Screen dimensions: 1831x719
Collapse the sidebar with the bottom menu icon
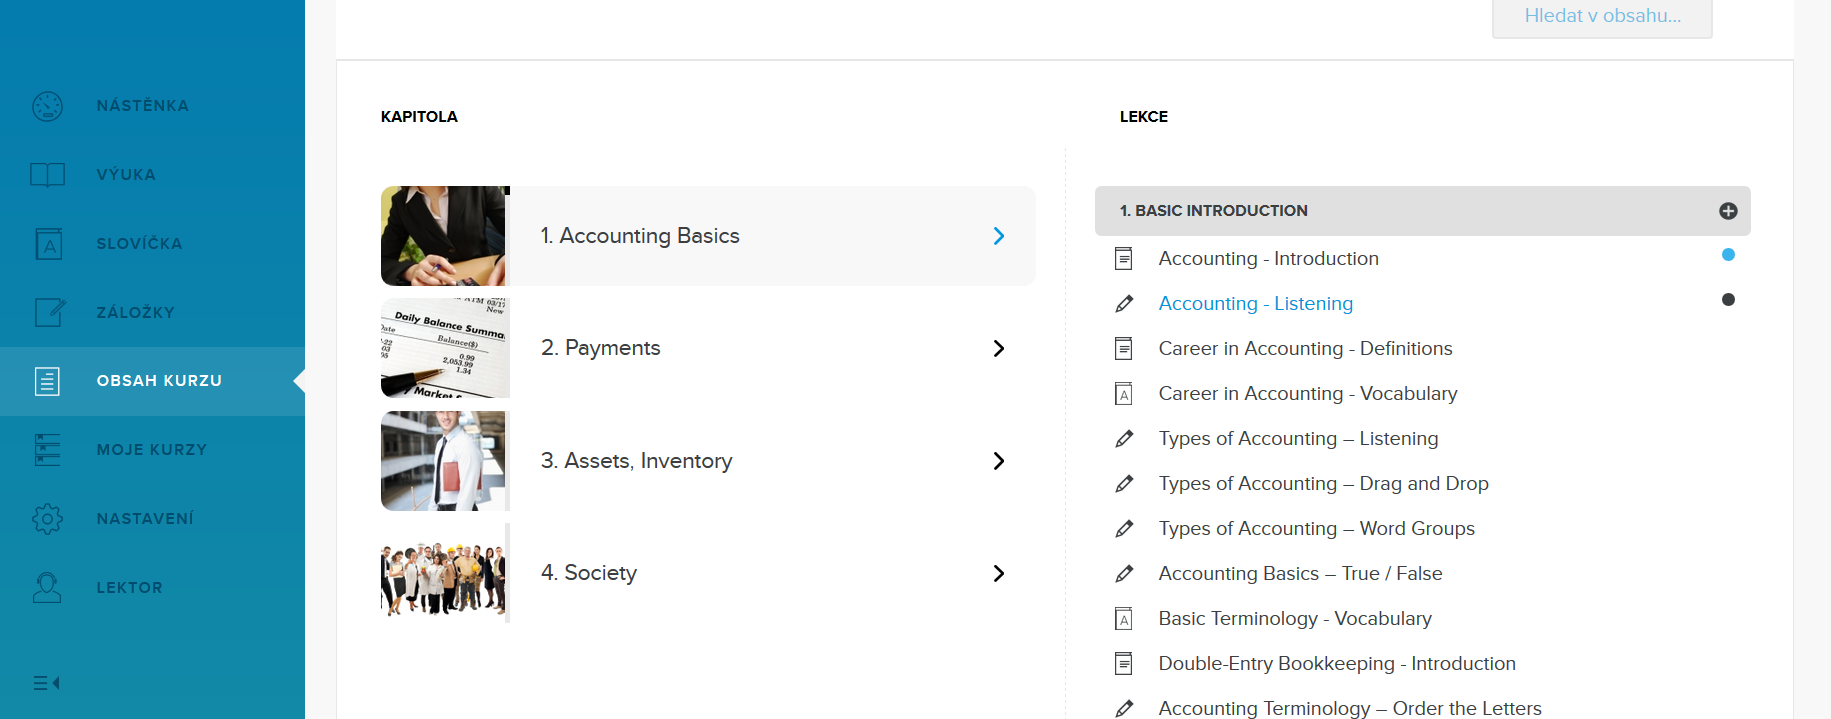pos(46,683)
